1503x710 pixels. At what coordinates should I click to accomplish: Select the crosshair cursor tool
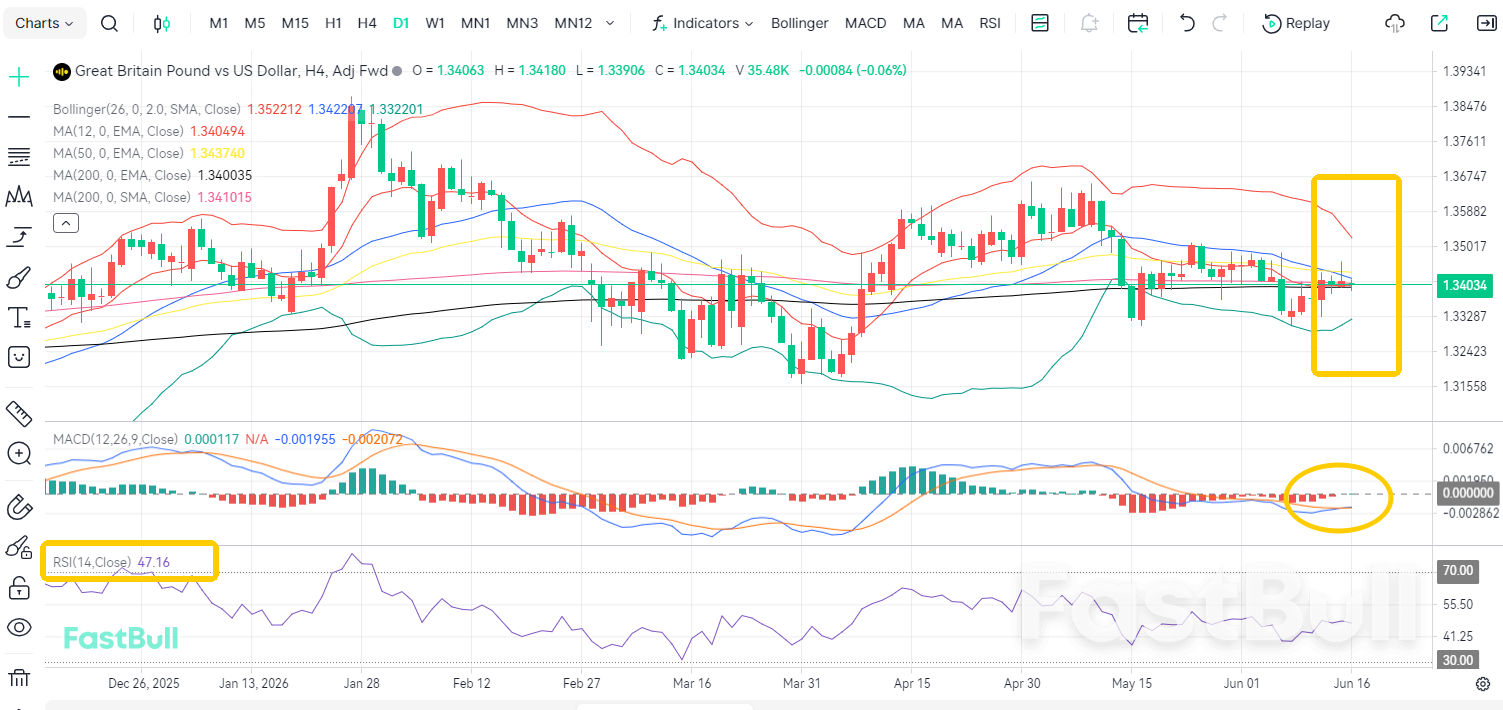(18, 77)
